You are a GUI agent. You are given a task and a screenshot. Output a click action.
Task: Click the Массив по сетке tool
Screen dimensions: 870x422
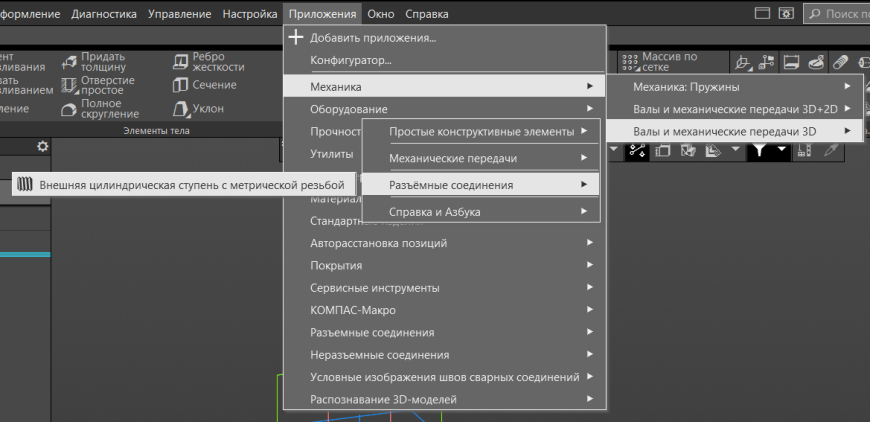(x=659, y=62)
